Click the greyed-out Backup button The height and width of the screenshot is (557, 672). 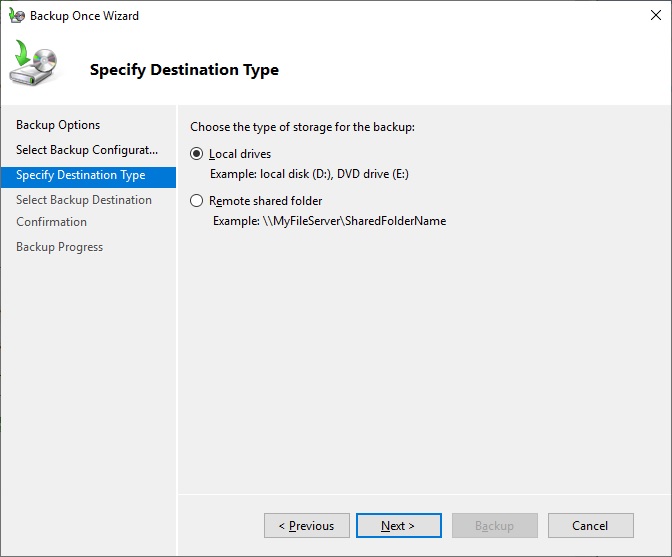[x=494, y=526]
